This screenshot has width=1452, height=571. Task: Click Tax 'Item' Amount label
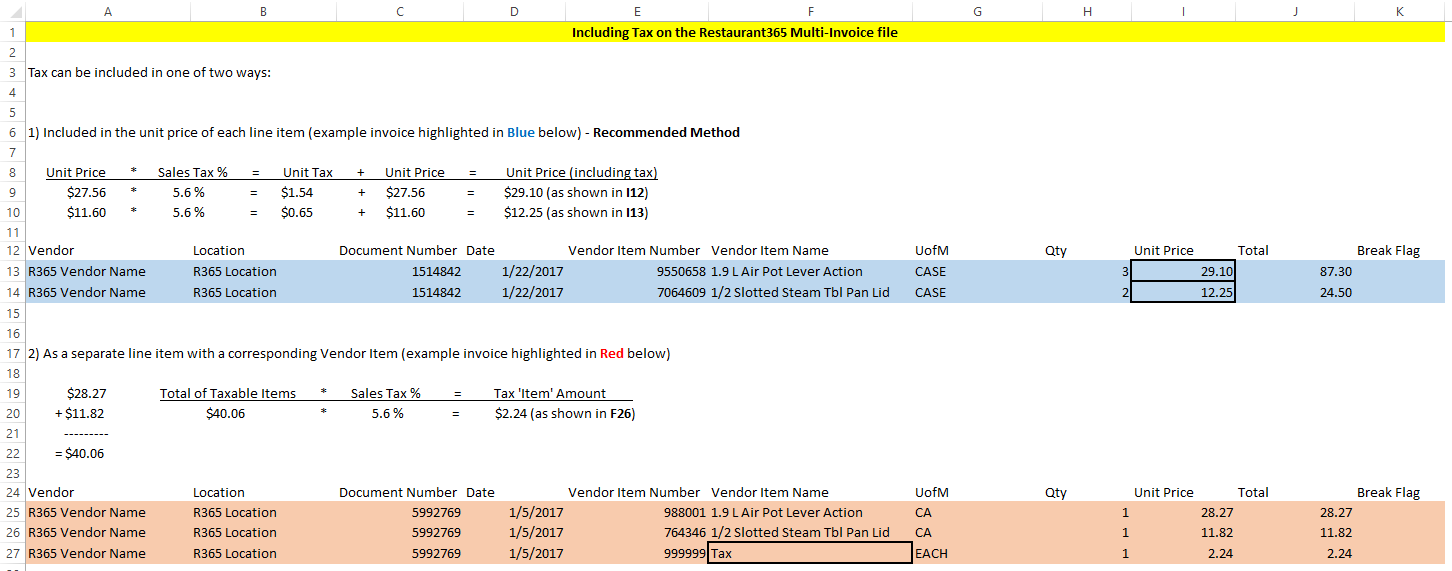click(x=550, y=393)
